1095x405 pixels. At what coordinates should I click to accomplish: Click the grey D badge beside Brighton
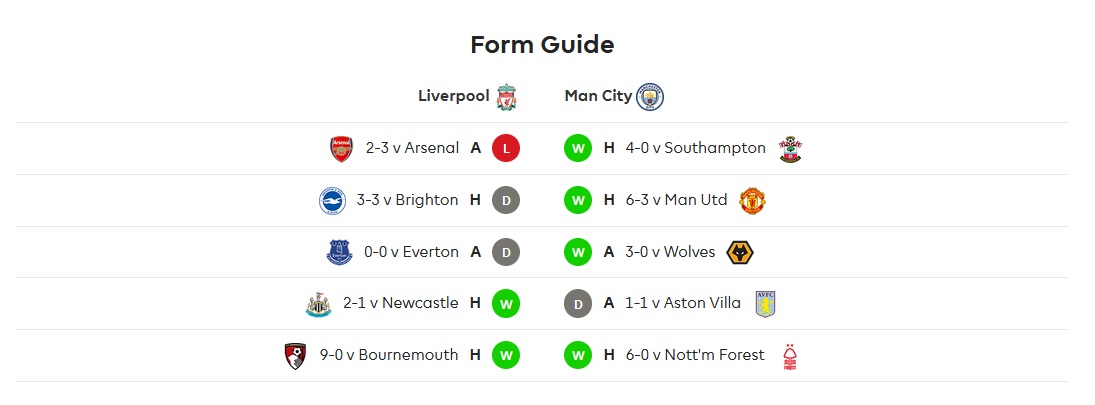506,200
